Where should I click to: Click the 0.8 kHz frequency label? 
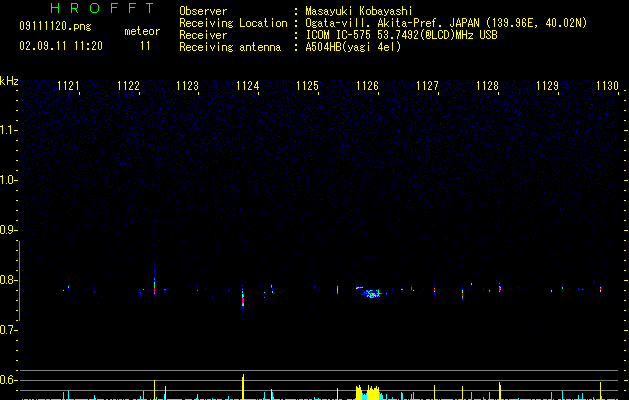click(8, 280)
